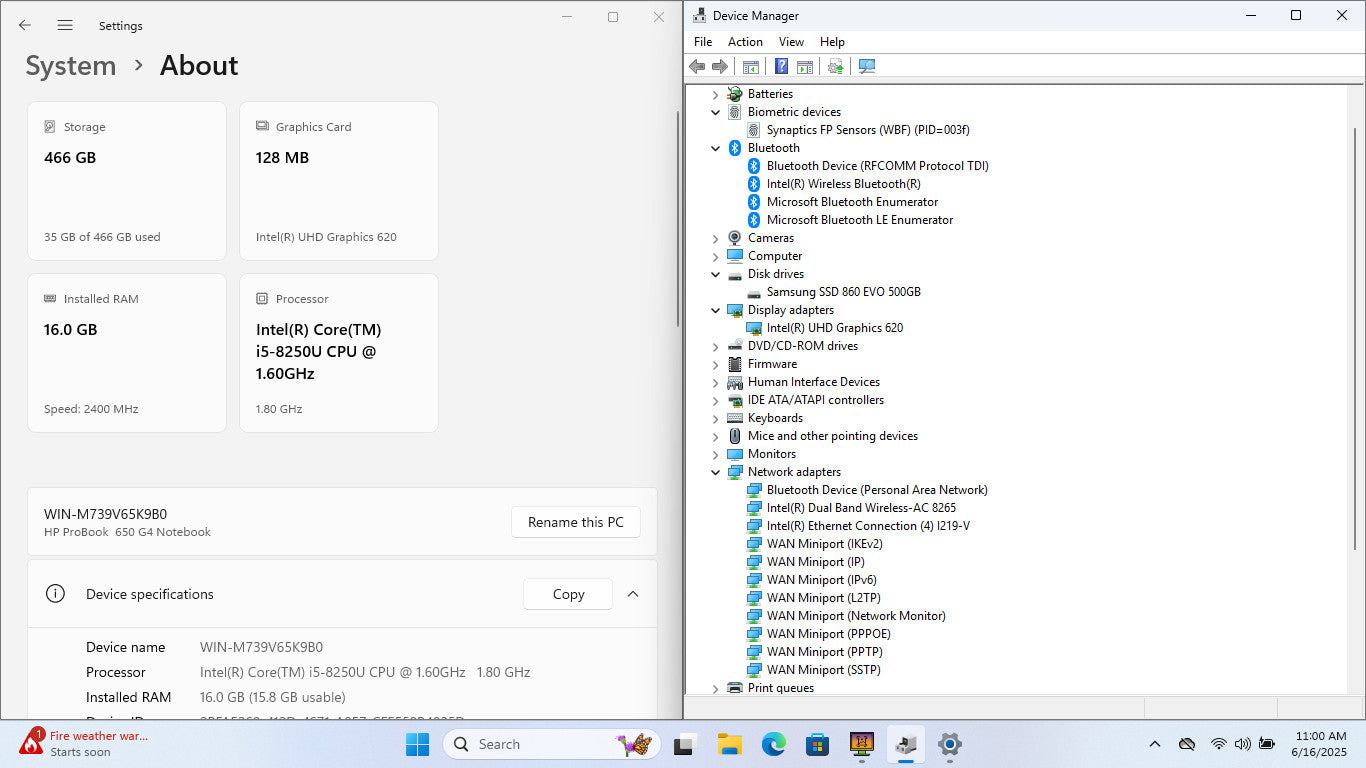Select the Firmware category icon
The image size is (1366, 768).
[735, 364]
